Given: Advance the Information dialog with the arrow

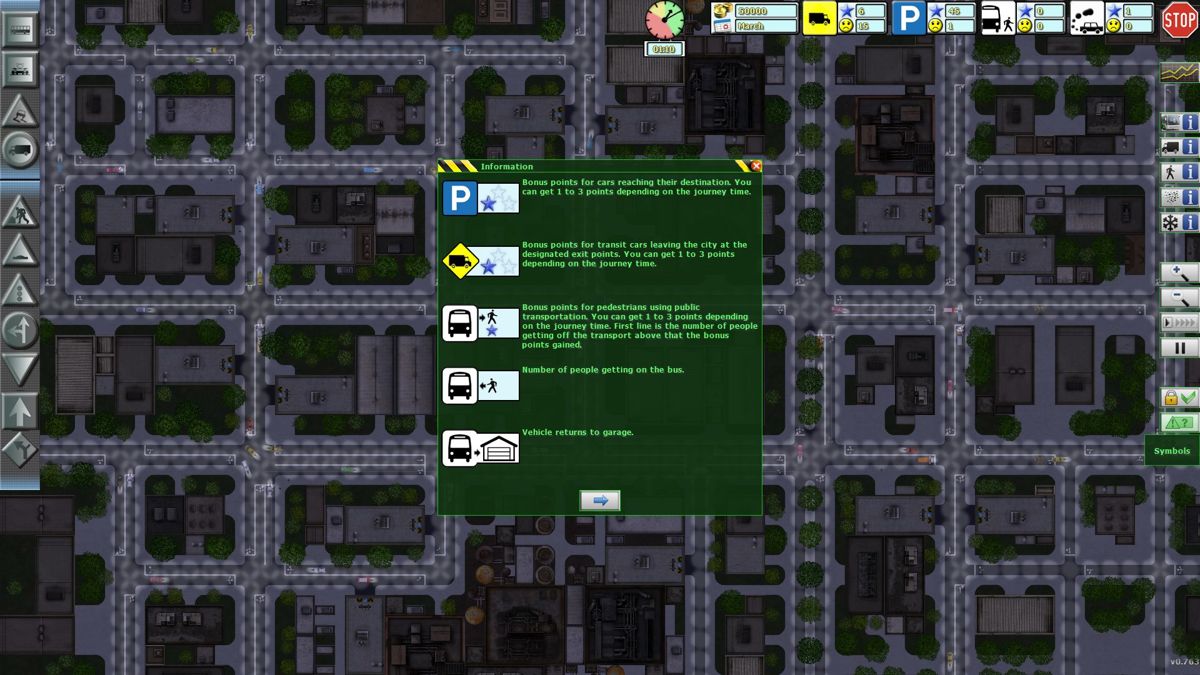Looking at the screenshot, I should [599, 500].
